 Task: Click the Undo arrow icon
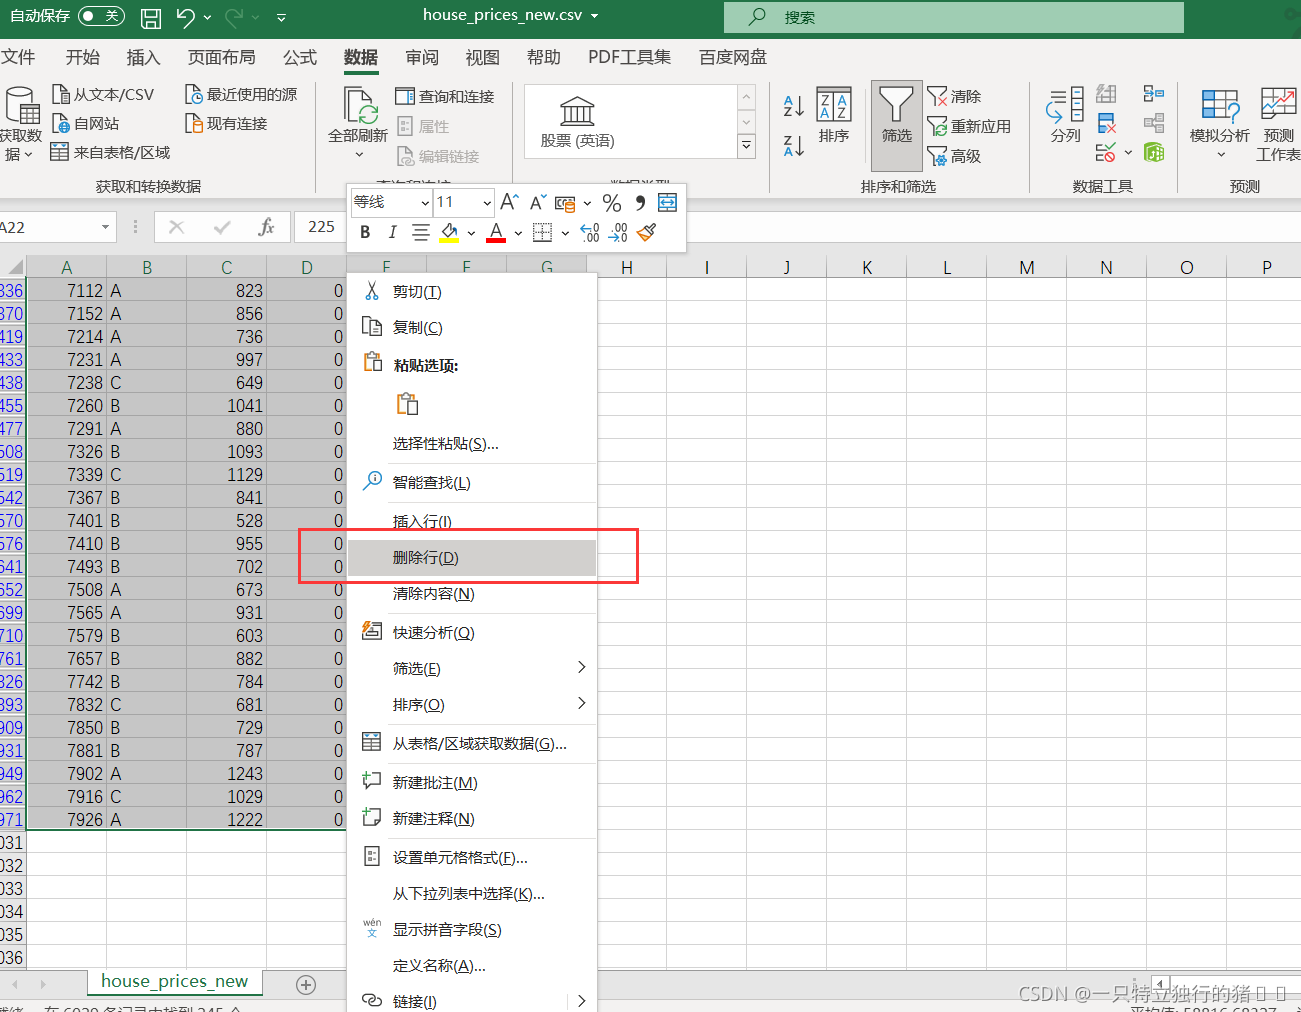click(x=185, y=17)
